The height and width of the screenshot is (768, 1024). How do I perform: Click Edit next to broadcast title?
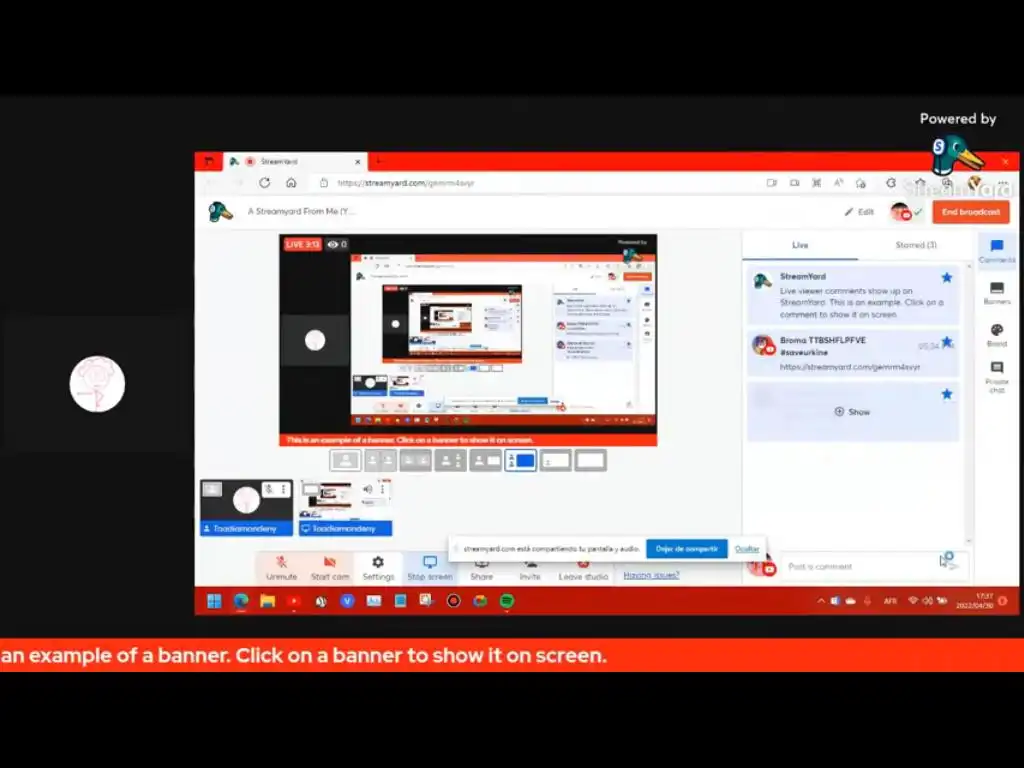coord(859,212)
